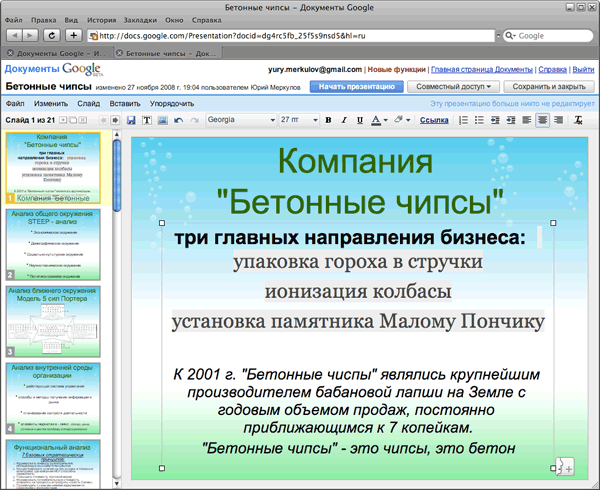The height and width of the screenshot is (490, 600).
Task: Align text right
Action: coord(558,120)
